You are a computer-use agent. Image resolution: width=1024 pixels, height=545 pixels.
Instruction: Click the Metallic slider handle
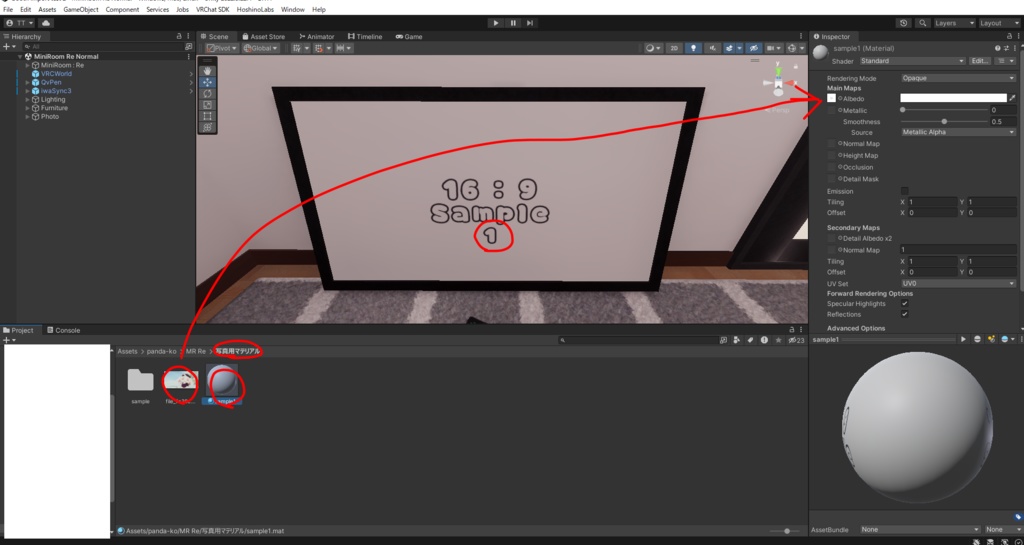coord(903,110)
